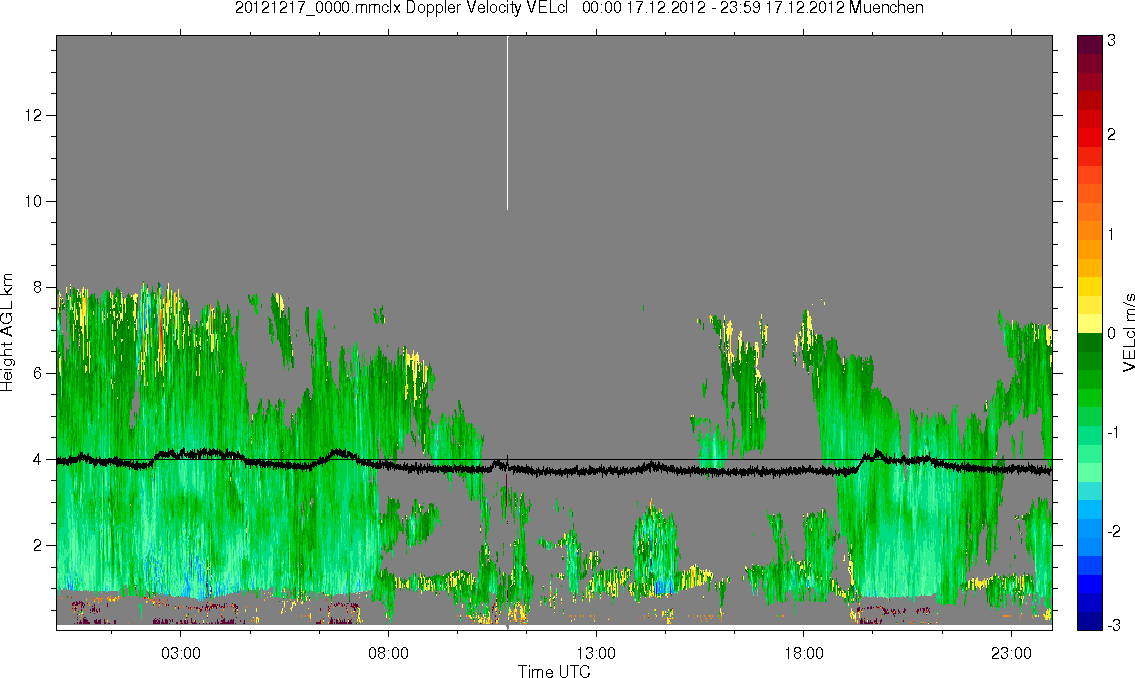Pick the pale yellow colorbar segment above 0
Screen dimensions: 1135x678
(x=1089, y=323)
